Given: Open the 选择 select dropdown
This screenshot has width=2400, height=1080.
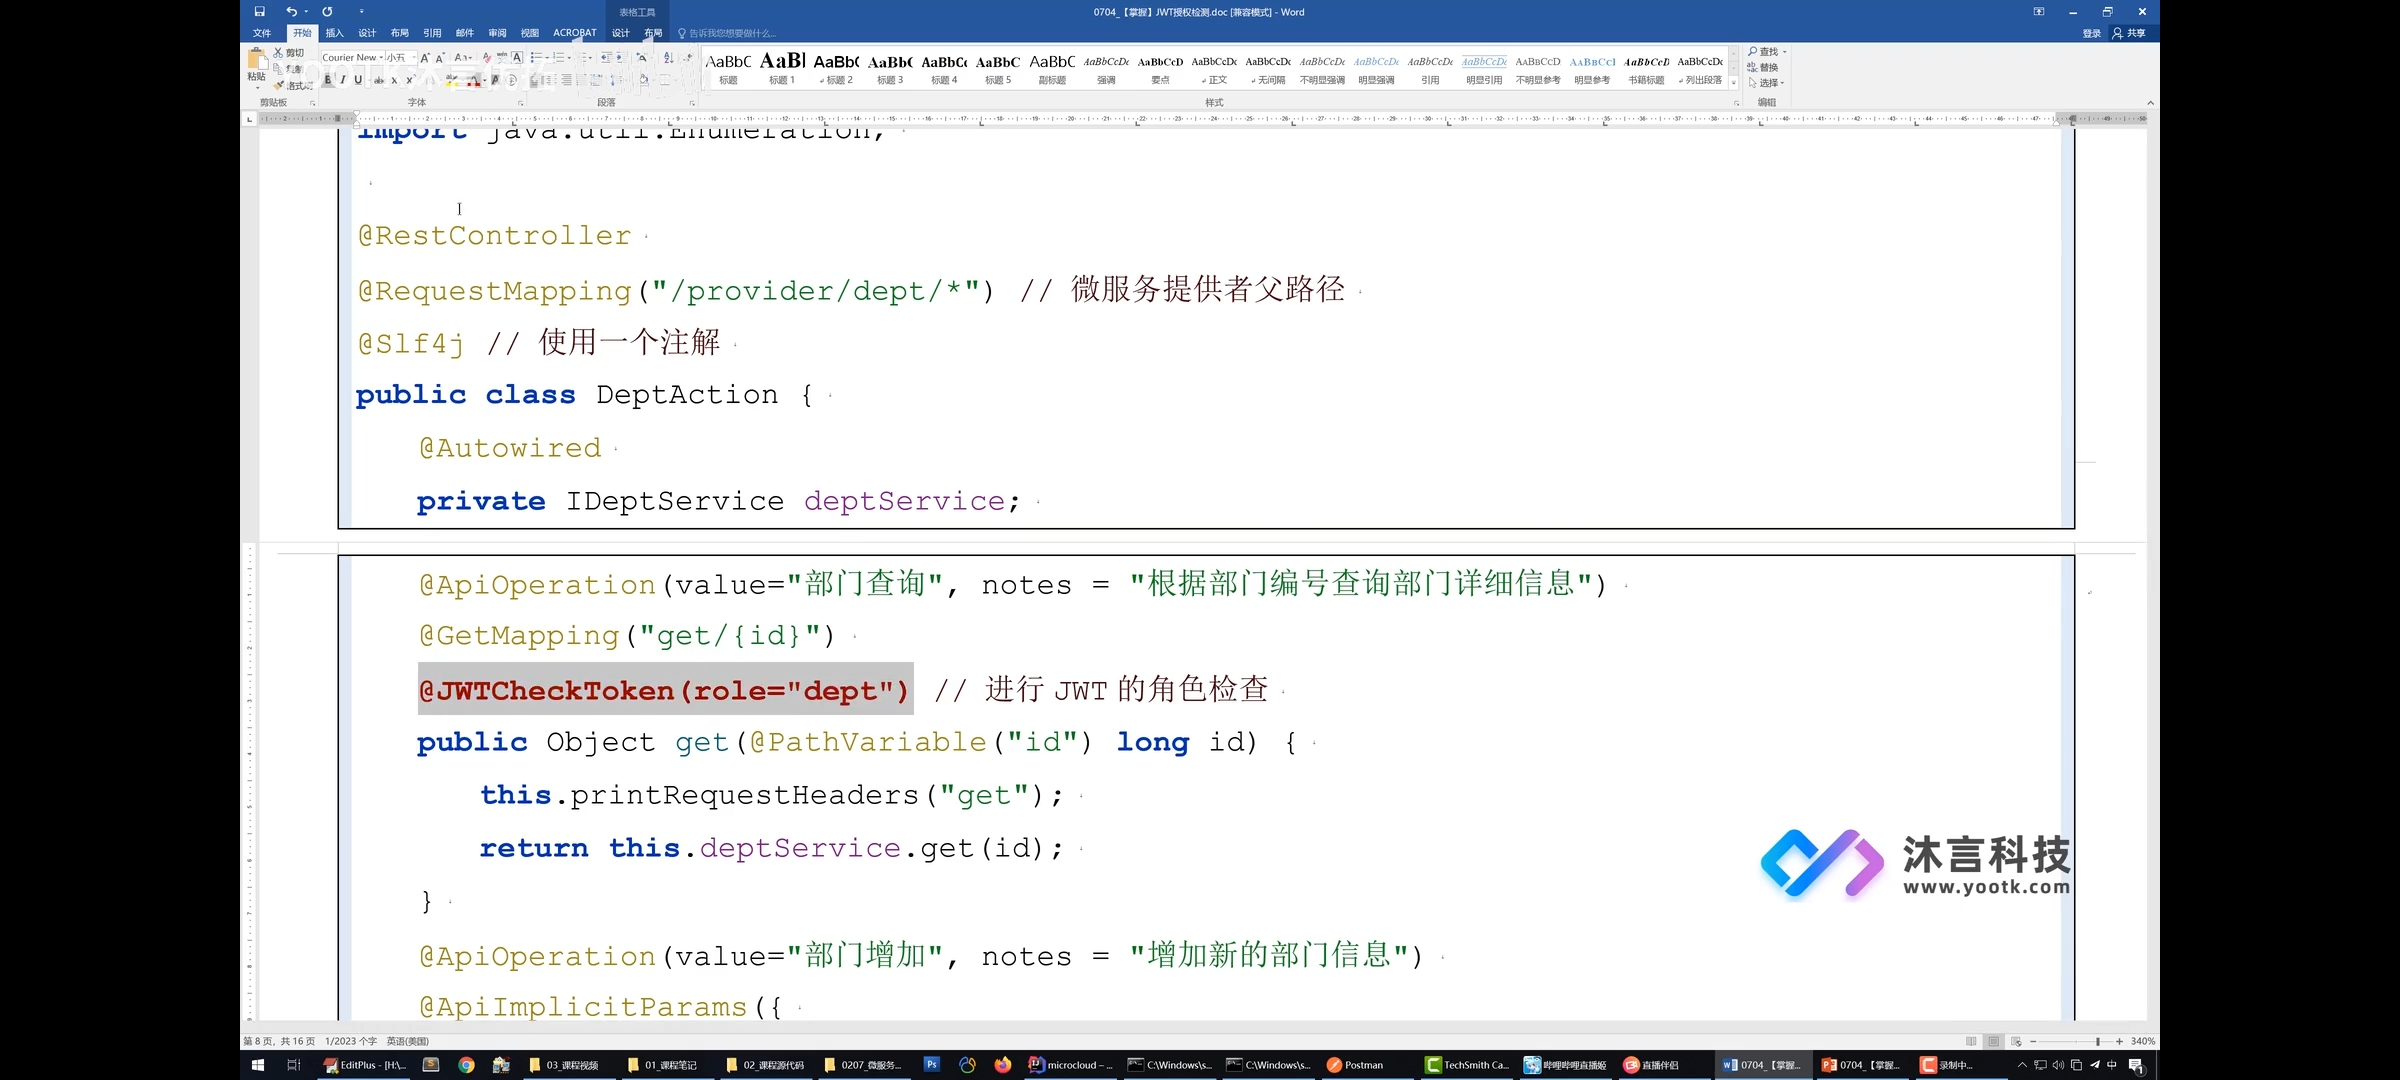Looking at the screenshot, I should (x=1766, y=83).
